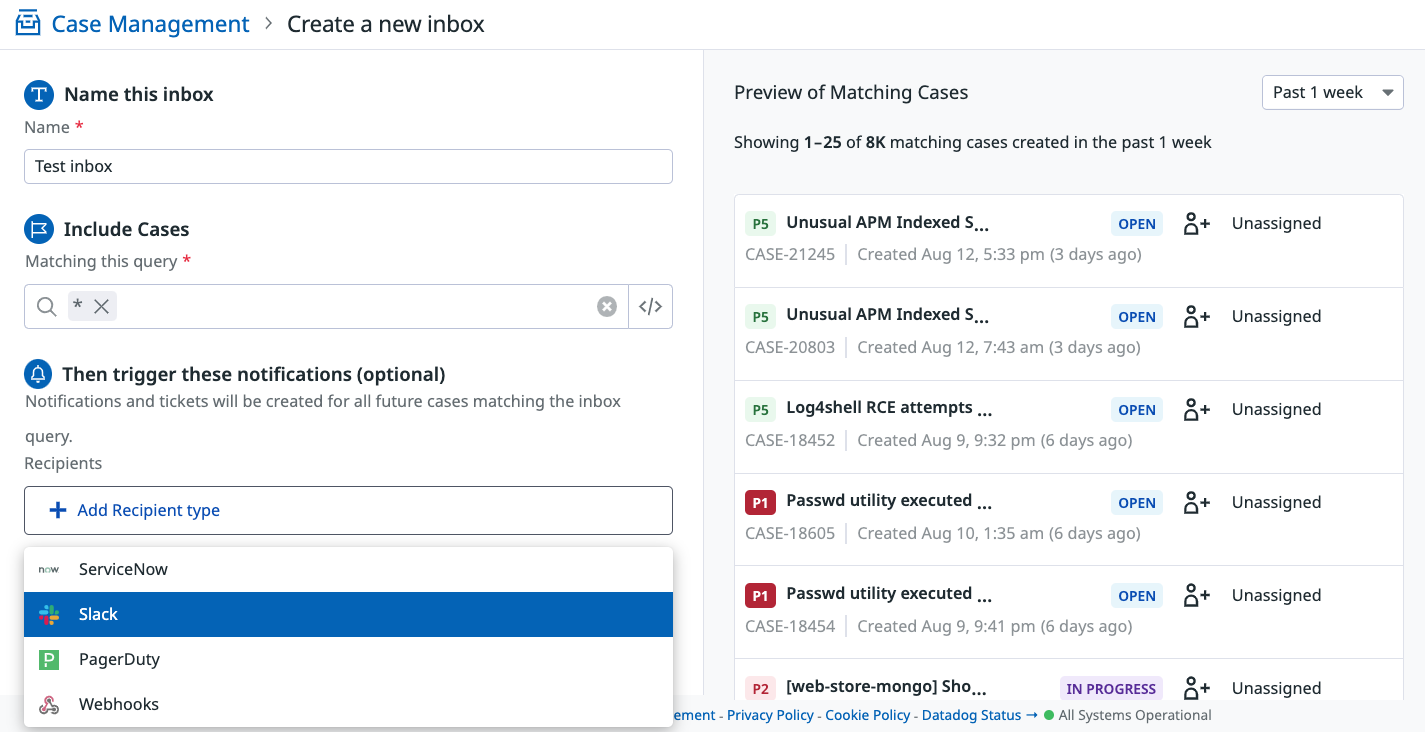Viewport: 1425px width, 732px height.
Task: Open the Add Recipient type selector
Action: pos(348,510)
